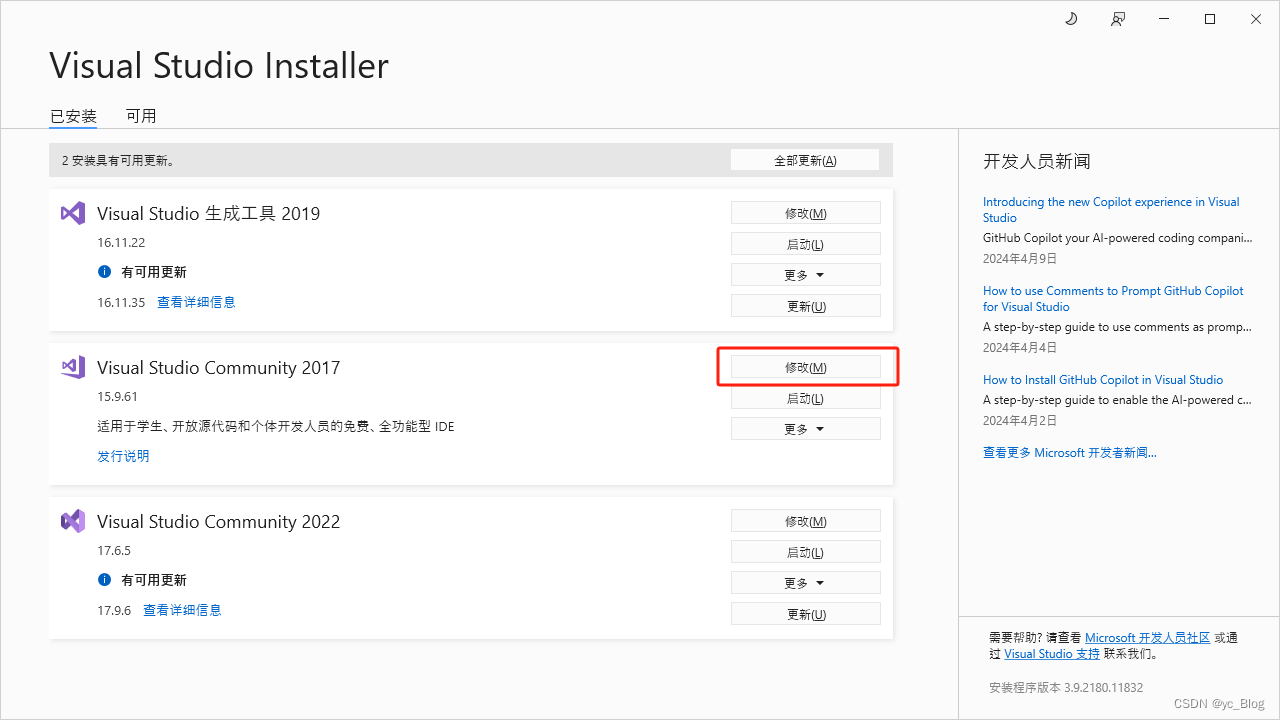Click the news date 2024年4月2日
Viewport: 1280px width, 720px height.
click(x=1020, y=420)
